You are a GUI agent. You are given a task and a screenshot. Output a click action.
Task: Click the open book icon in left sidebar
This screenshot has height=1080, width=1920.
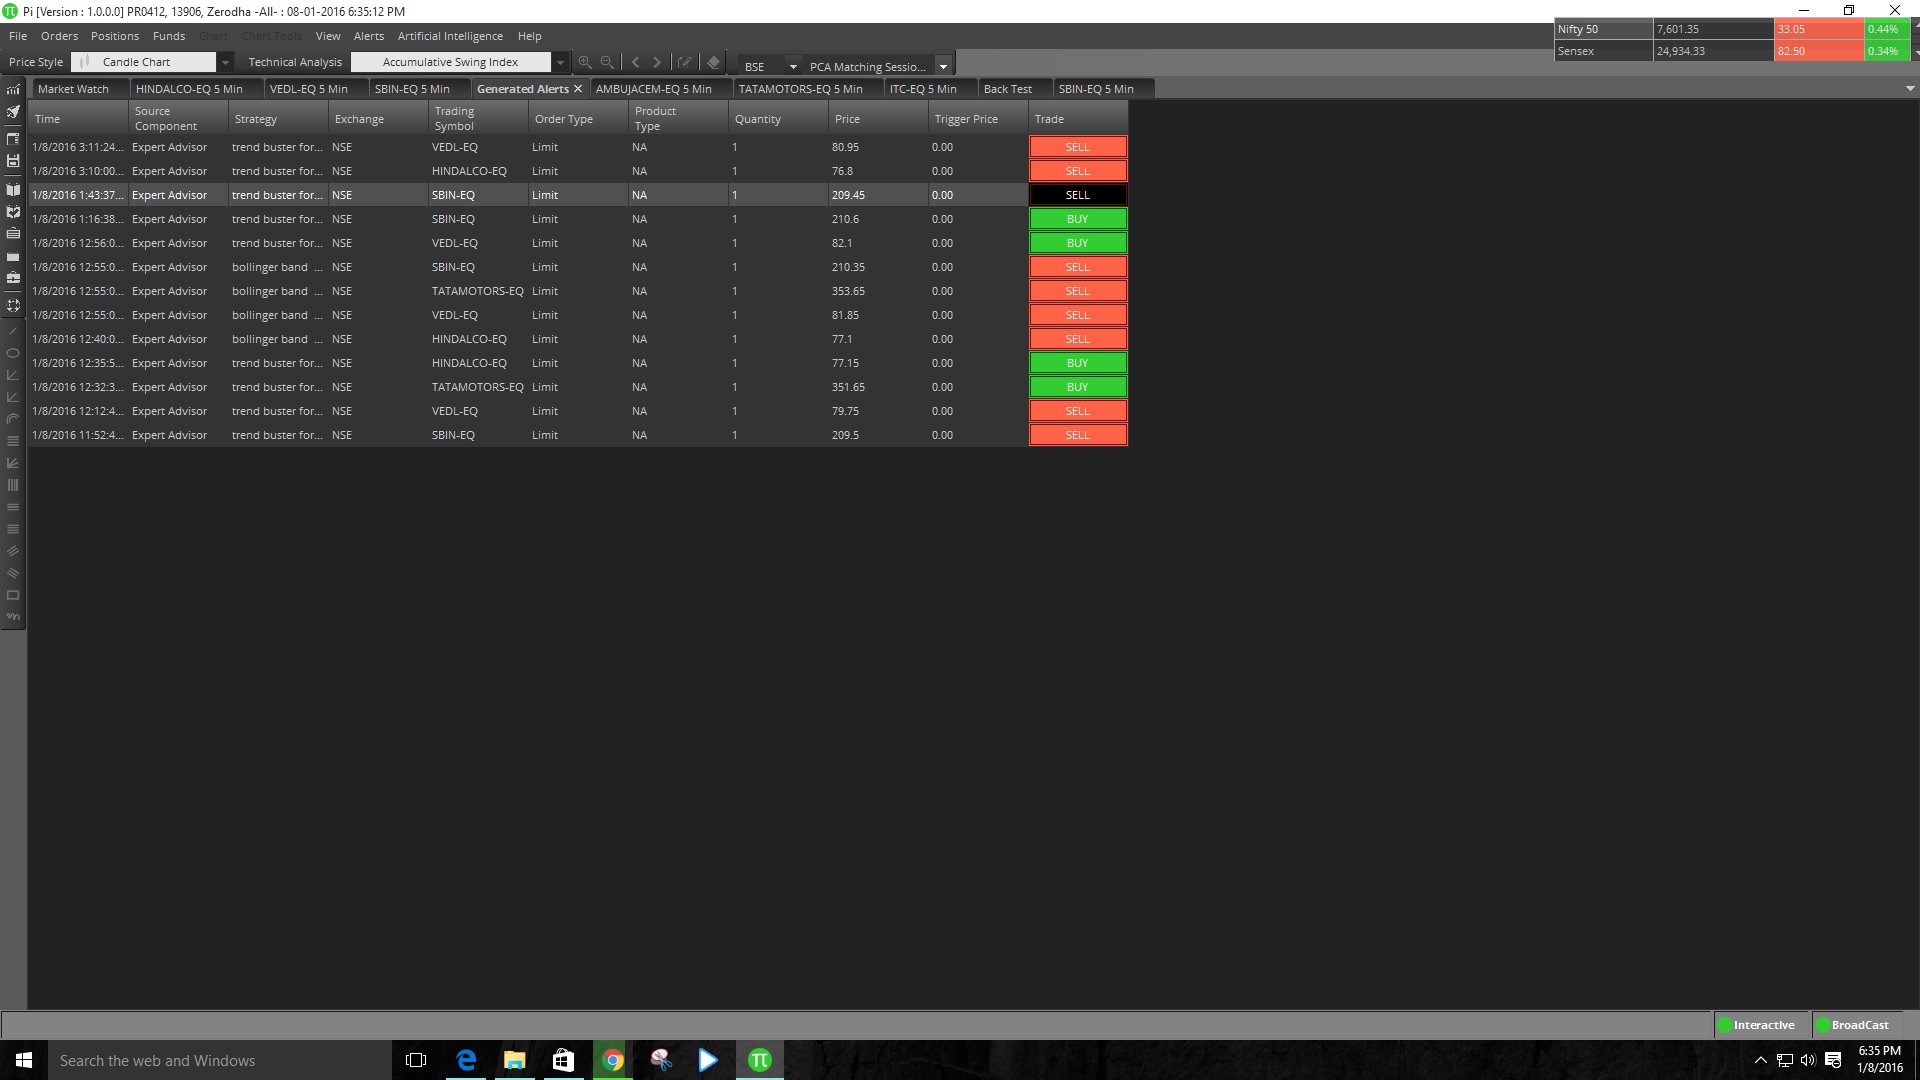(13, 189)
